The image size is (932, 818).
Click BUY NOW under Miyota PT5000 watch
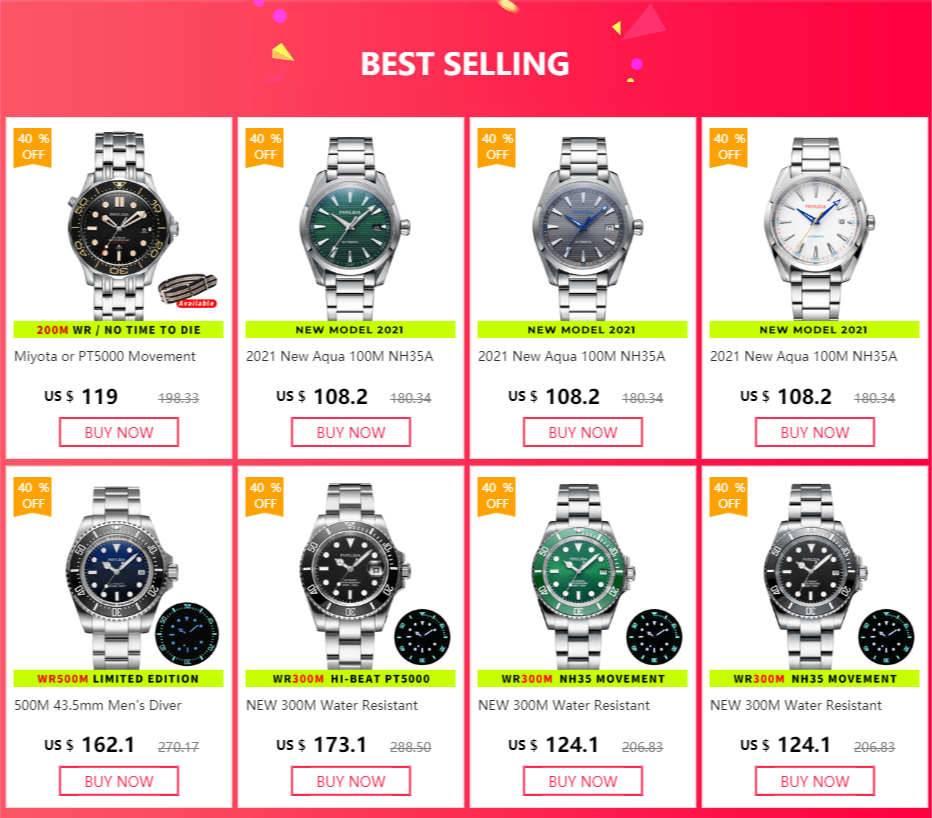[119, 432]
